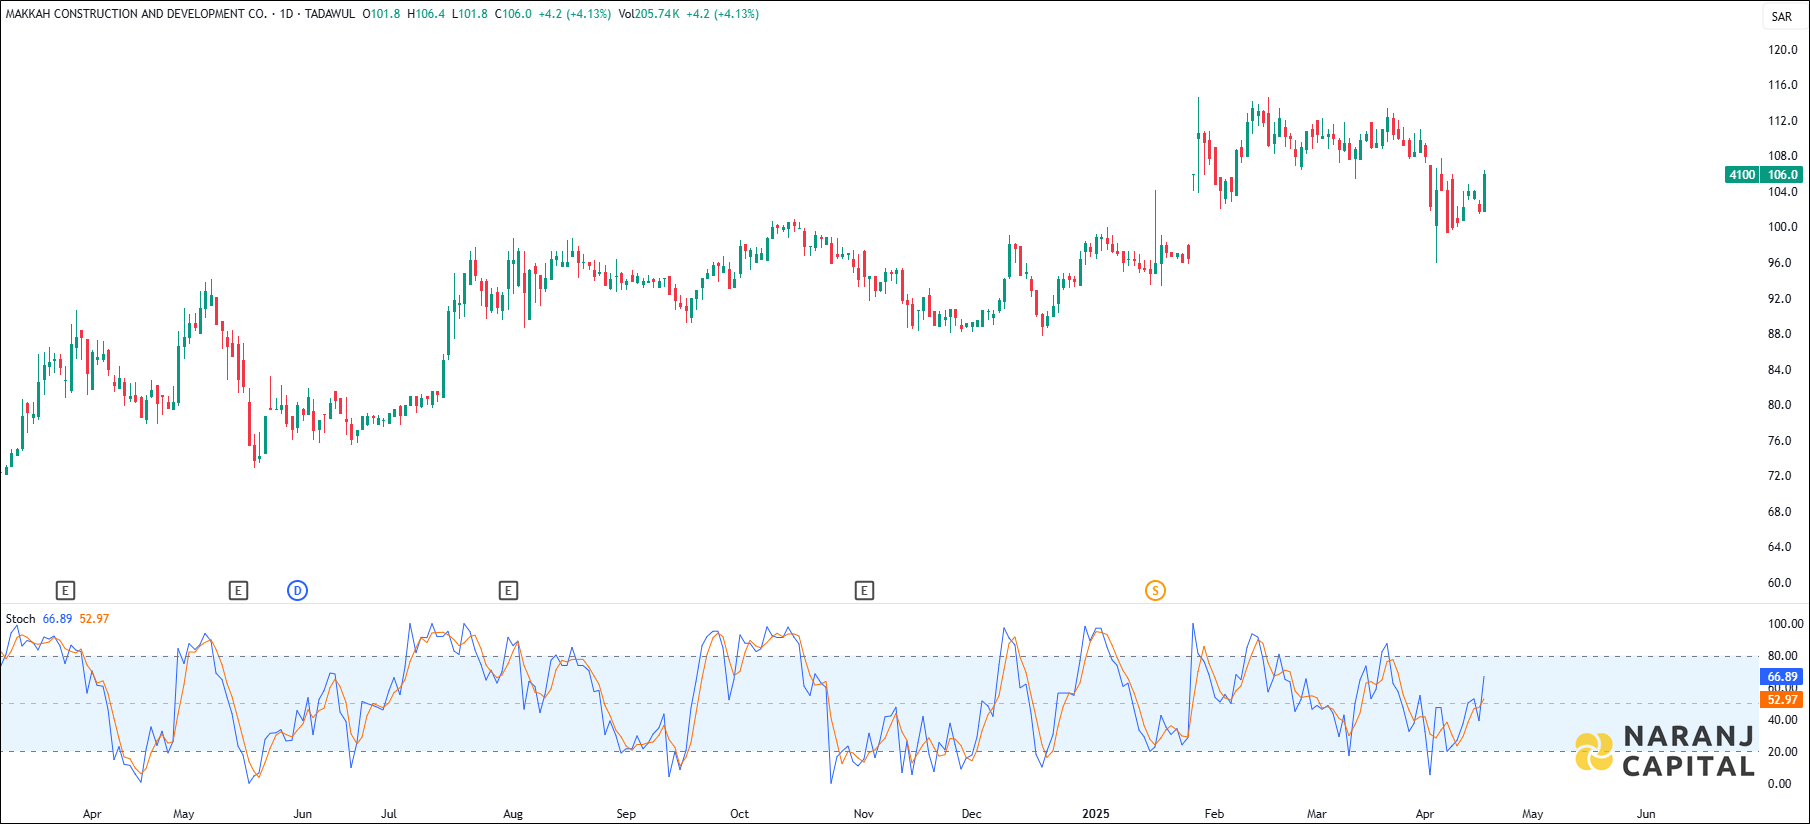The height and width of the screenshot is (824, 1810).
Task: Click the 2025 year label on time axis
Action: [1096, 814]
